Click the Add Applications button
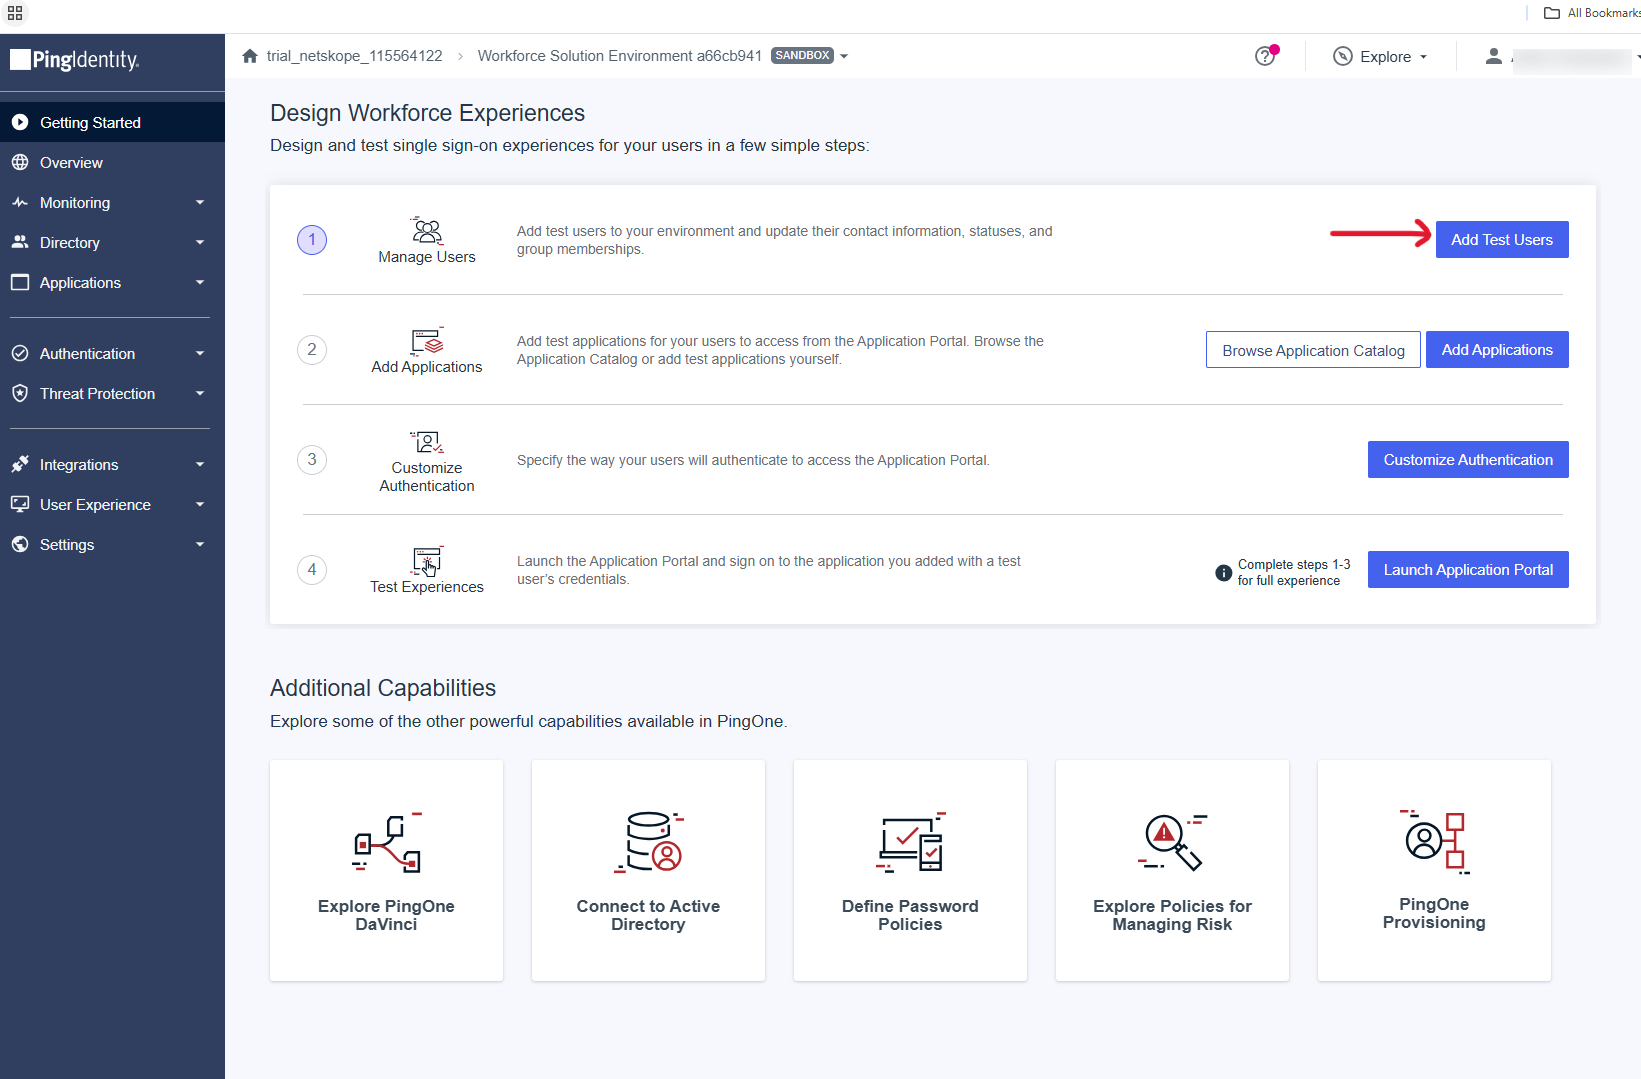 tap(1497, 350)
